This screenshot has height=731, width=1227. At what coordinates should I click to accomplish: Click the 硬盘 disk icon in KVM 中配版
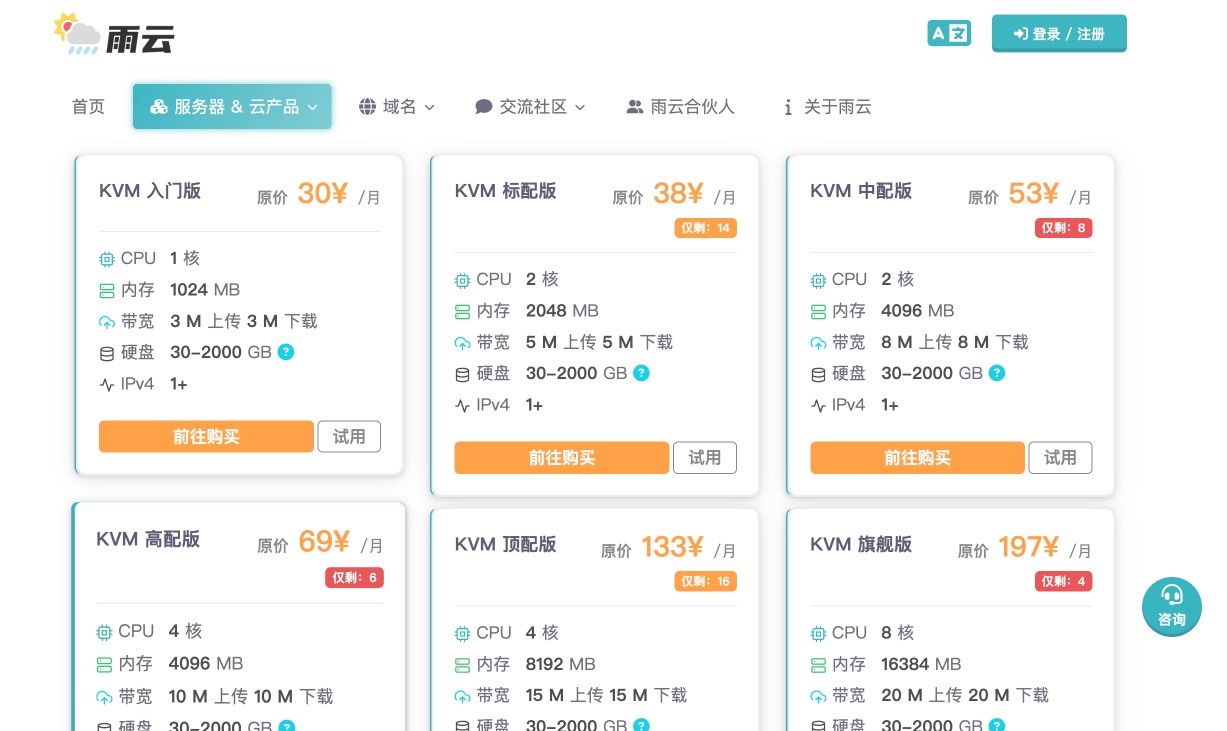click(818, 374)
